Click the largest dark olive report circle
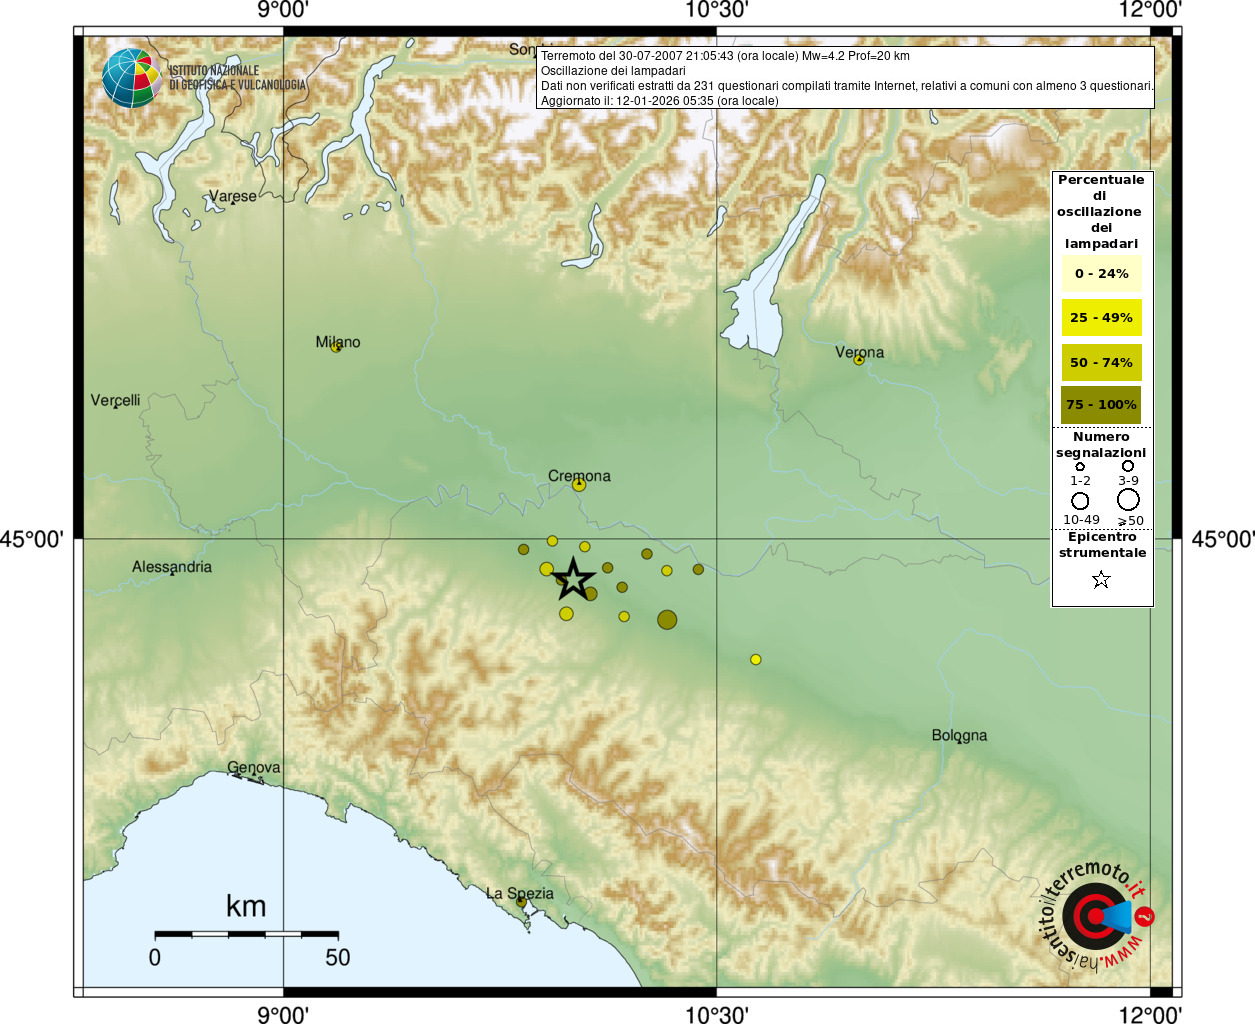The width and height of the screenshot is (1255, 1024). click(x=667, y=620)
